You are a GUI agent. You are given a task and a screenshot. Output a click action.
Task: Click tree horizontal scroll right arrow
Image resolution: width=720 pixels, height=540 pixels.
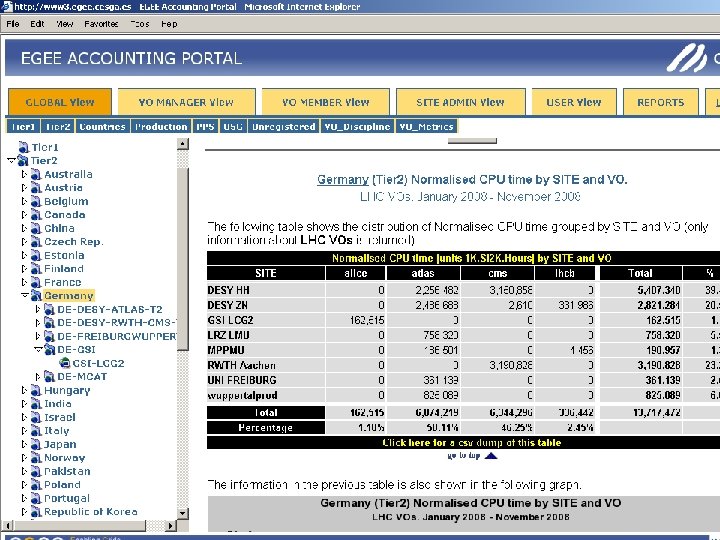tap(170, 525)
